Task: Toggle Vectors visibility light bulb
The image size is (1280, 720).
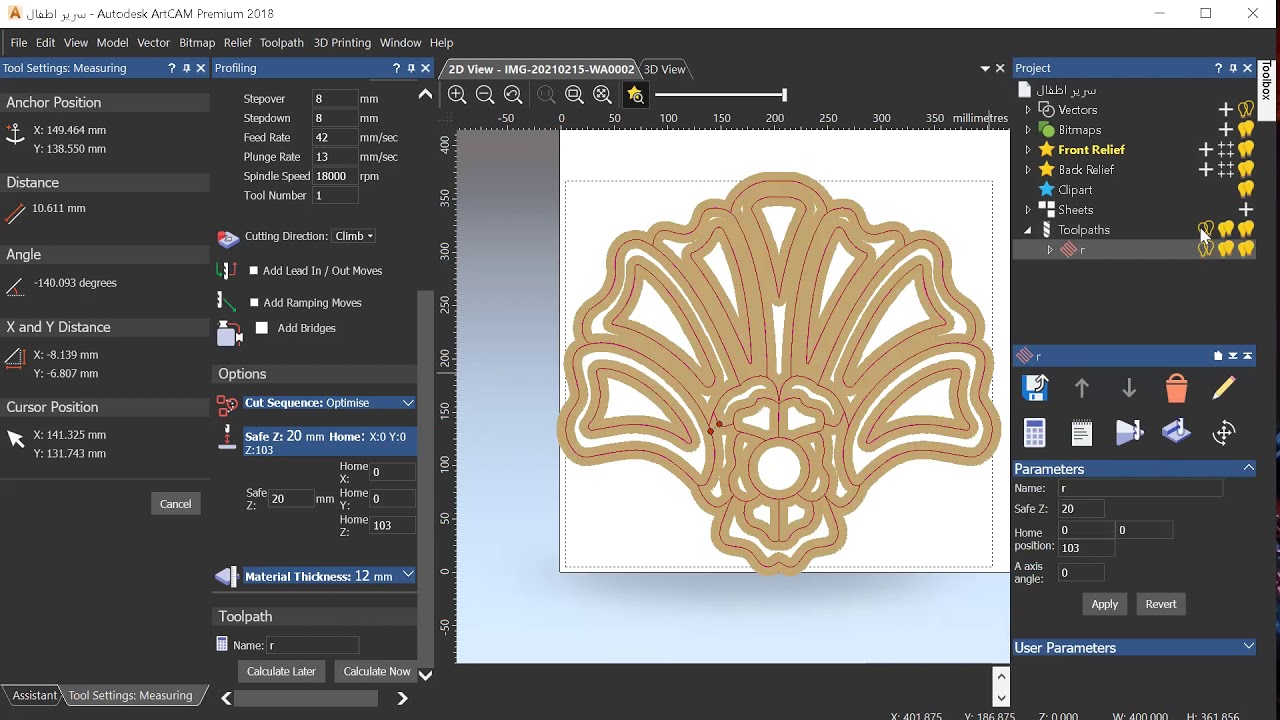Action: pyautogui.click(x=1246, y=110)
